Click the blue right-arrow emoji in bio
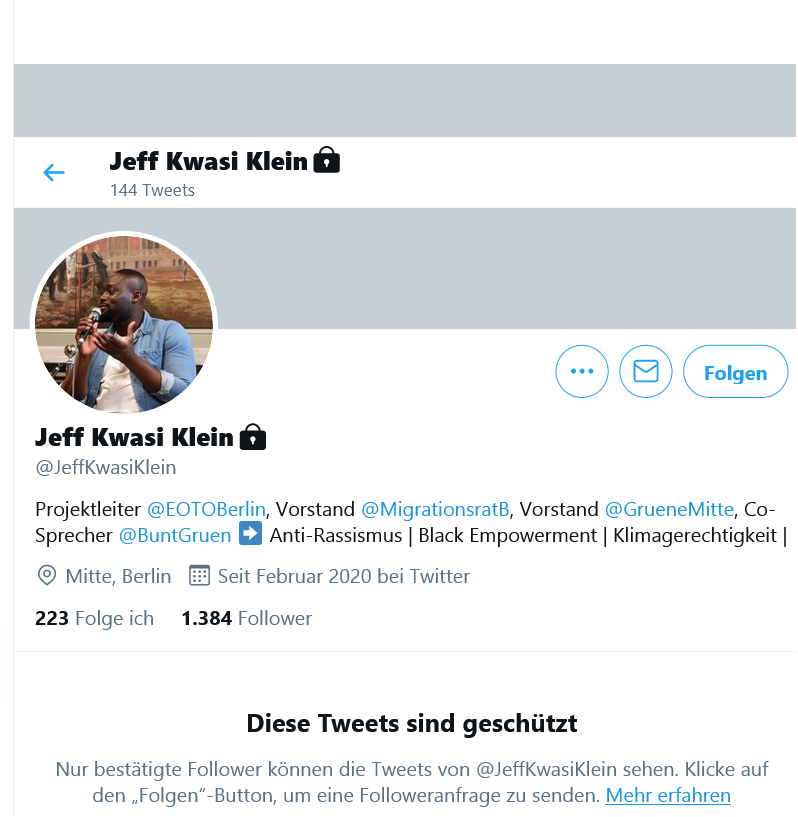The width and height of the screenshot is (798, 817). [251, 534]
